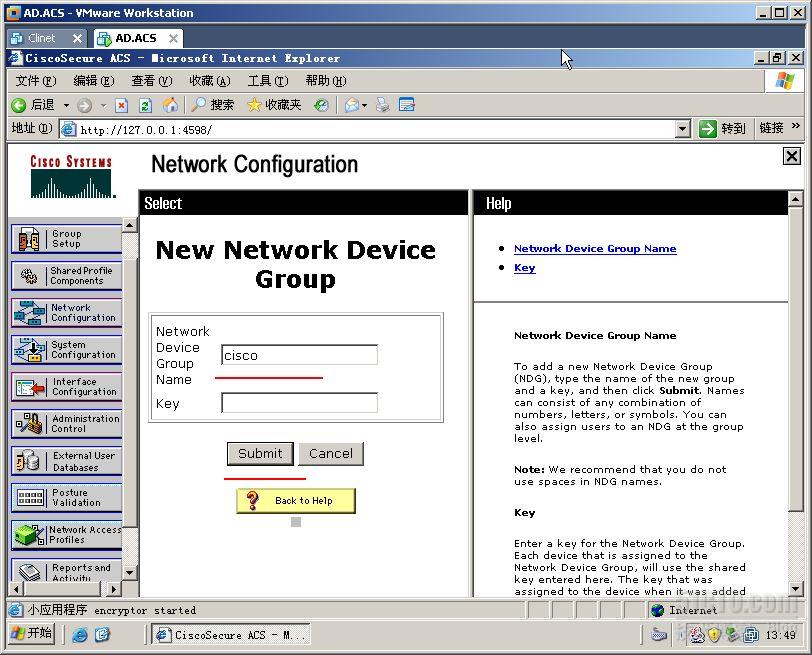Click the IE Back button

pyautogui.click(x=33, y=105)
